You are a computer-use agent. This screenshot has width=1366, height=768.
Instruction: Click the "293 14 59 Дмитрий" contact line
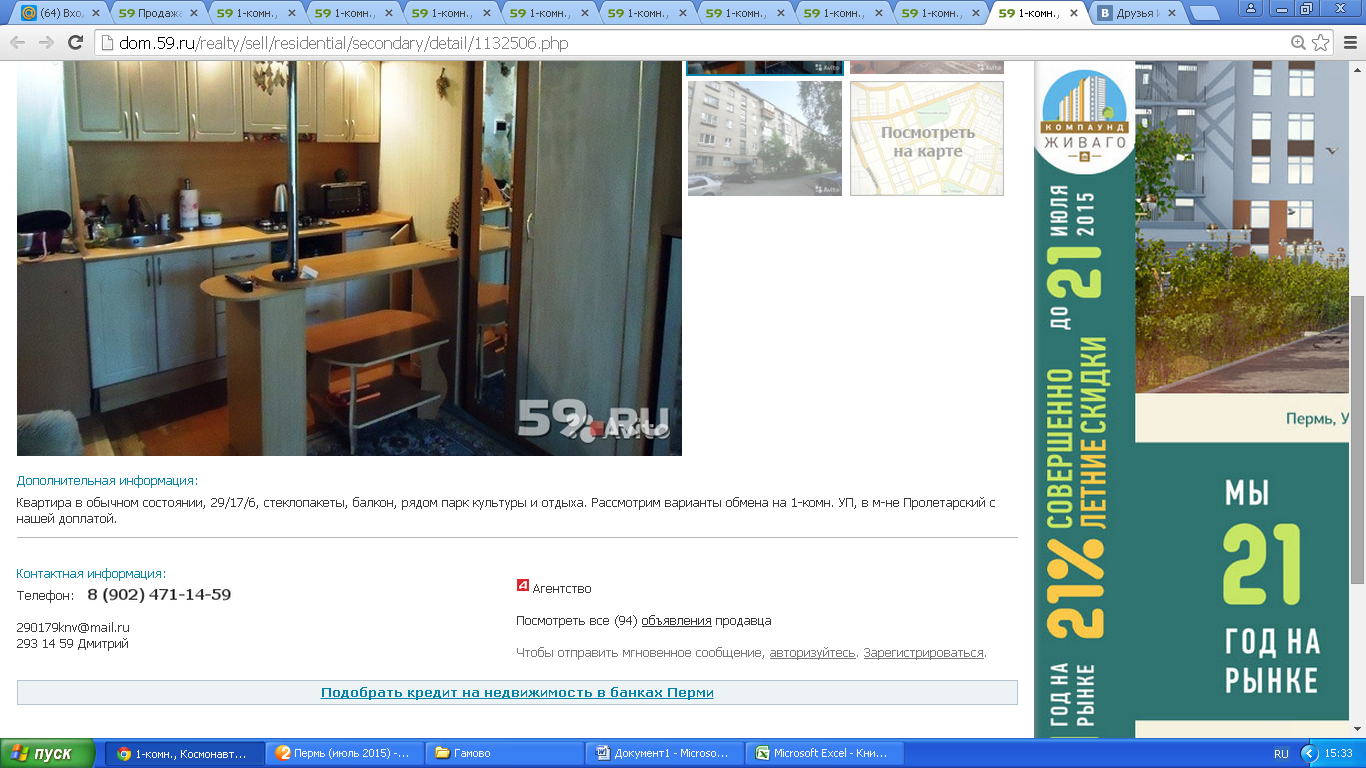pos(73,643)
